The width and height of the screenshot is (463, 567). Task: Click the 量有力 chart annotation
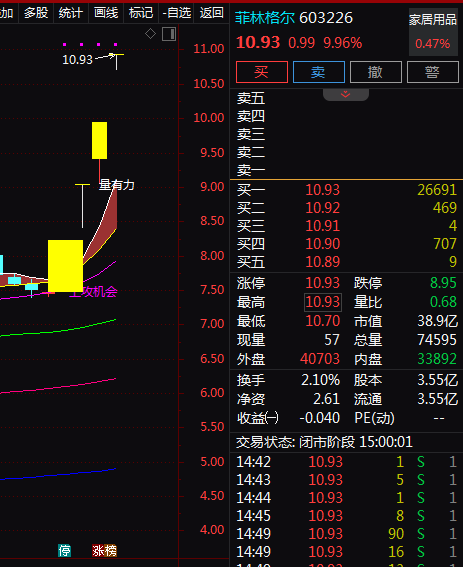point(117,185)
